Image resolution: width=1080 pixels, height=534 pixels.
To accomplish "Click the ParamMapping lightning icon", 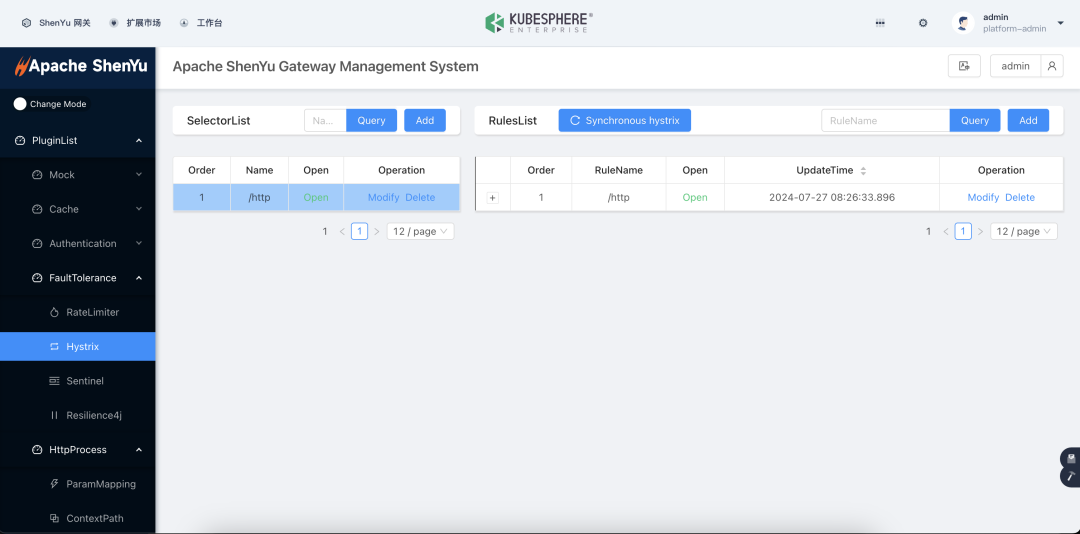I will tap(54, 484).
